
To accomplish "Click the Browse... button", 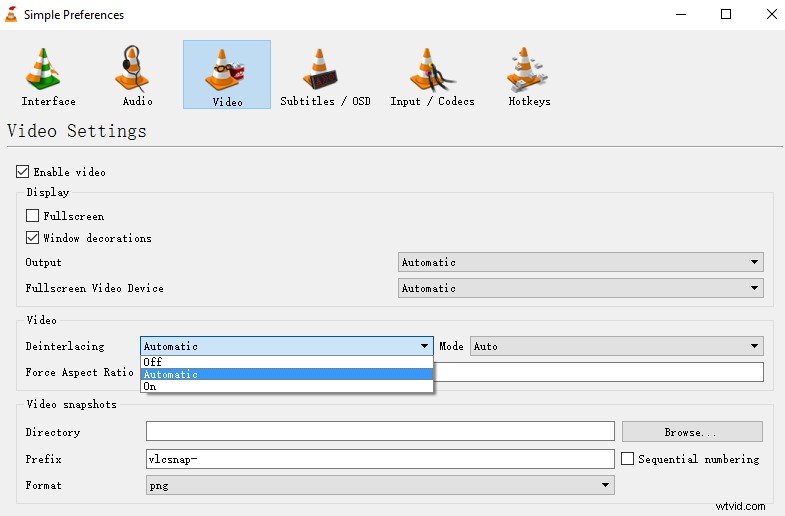I will 691,432.
